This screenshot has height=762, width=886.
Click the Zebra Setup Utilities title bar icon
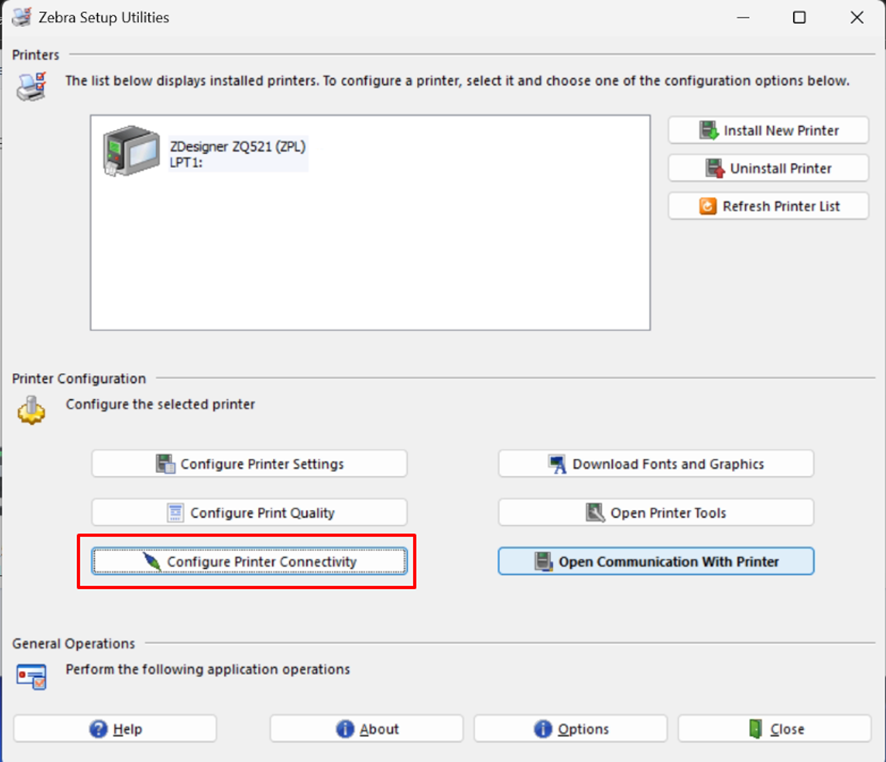pyautogui.click(x=21, y=17)
